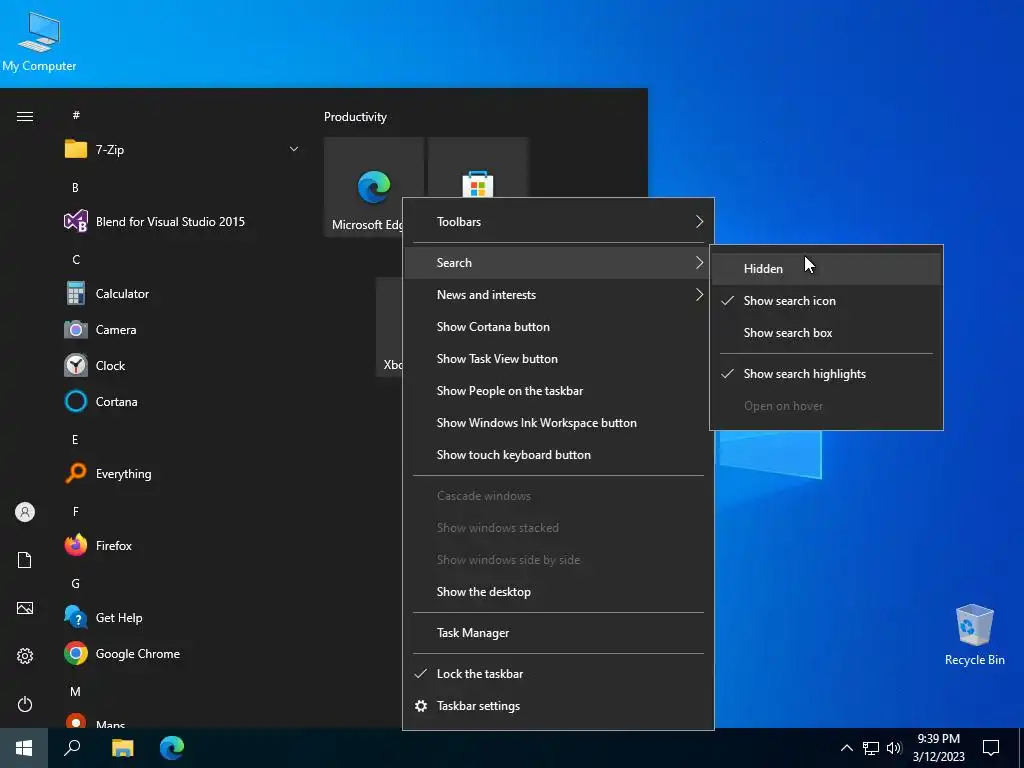The image size is (1024, 768).
Task: Click the letter E section header
Action: (76, 440)
